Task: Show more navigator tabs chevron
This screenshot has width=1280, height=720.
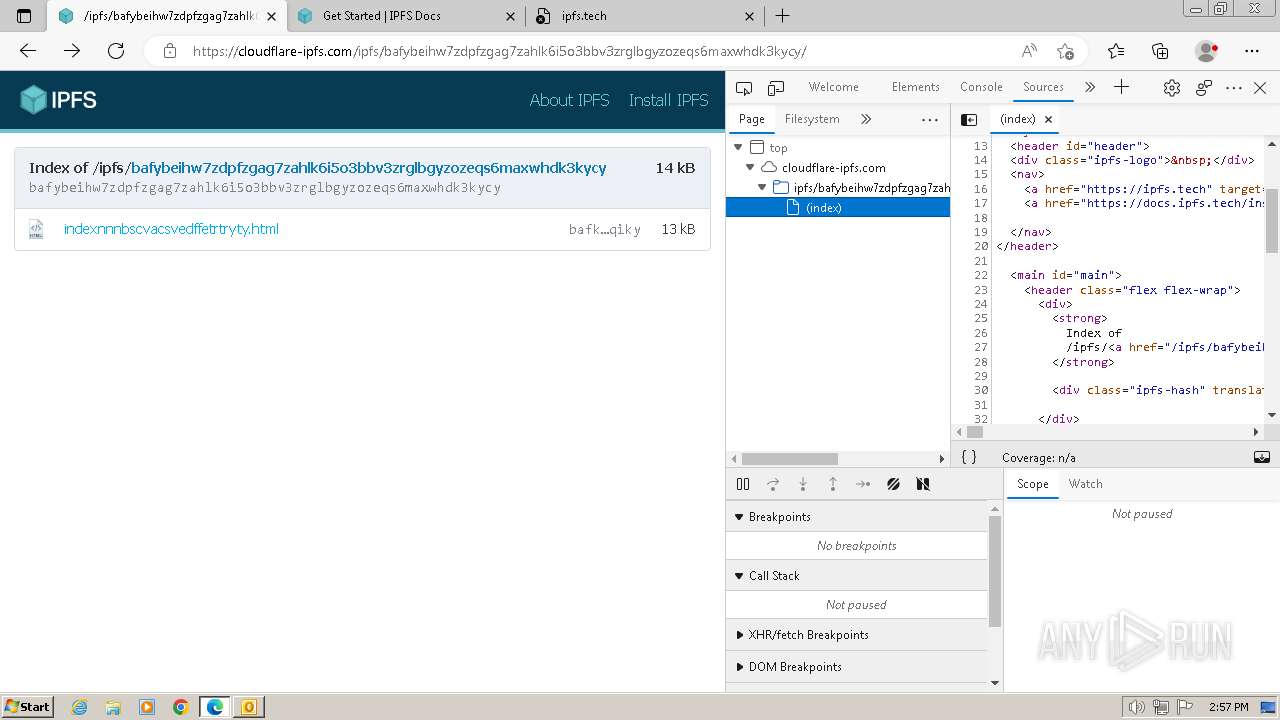Action: [x=866, y=119]
